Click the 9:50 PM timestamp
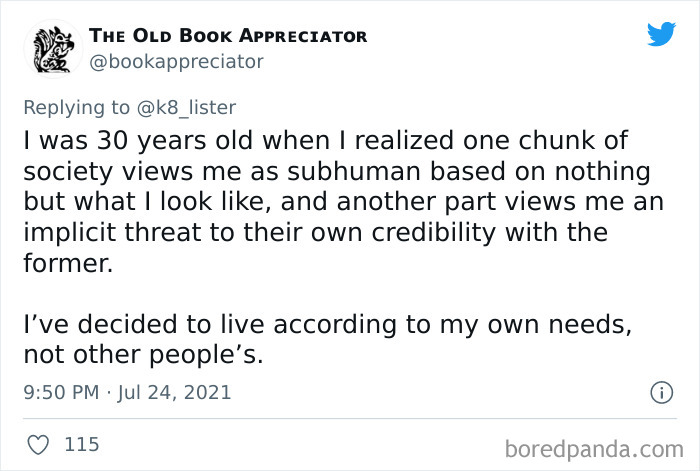The height and width of the screenshot is (471, 700). tap(62, 393)
